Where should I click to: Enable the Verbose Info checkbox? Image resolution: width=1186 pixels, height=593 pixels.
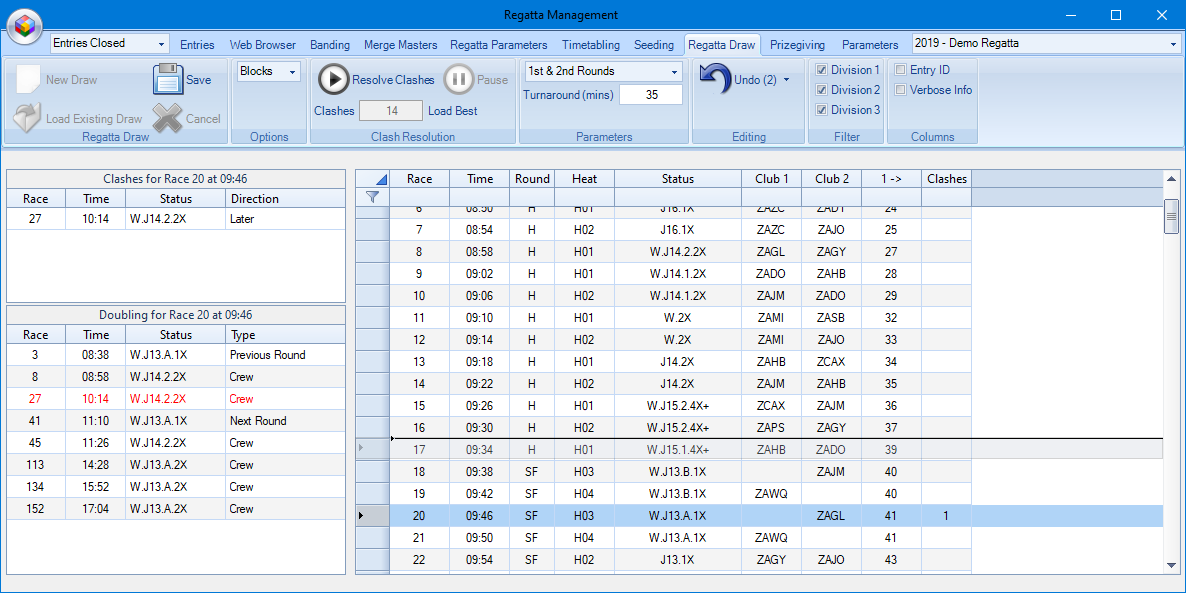tap(901, 90)
